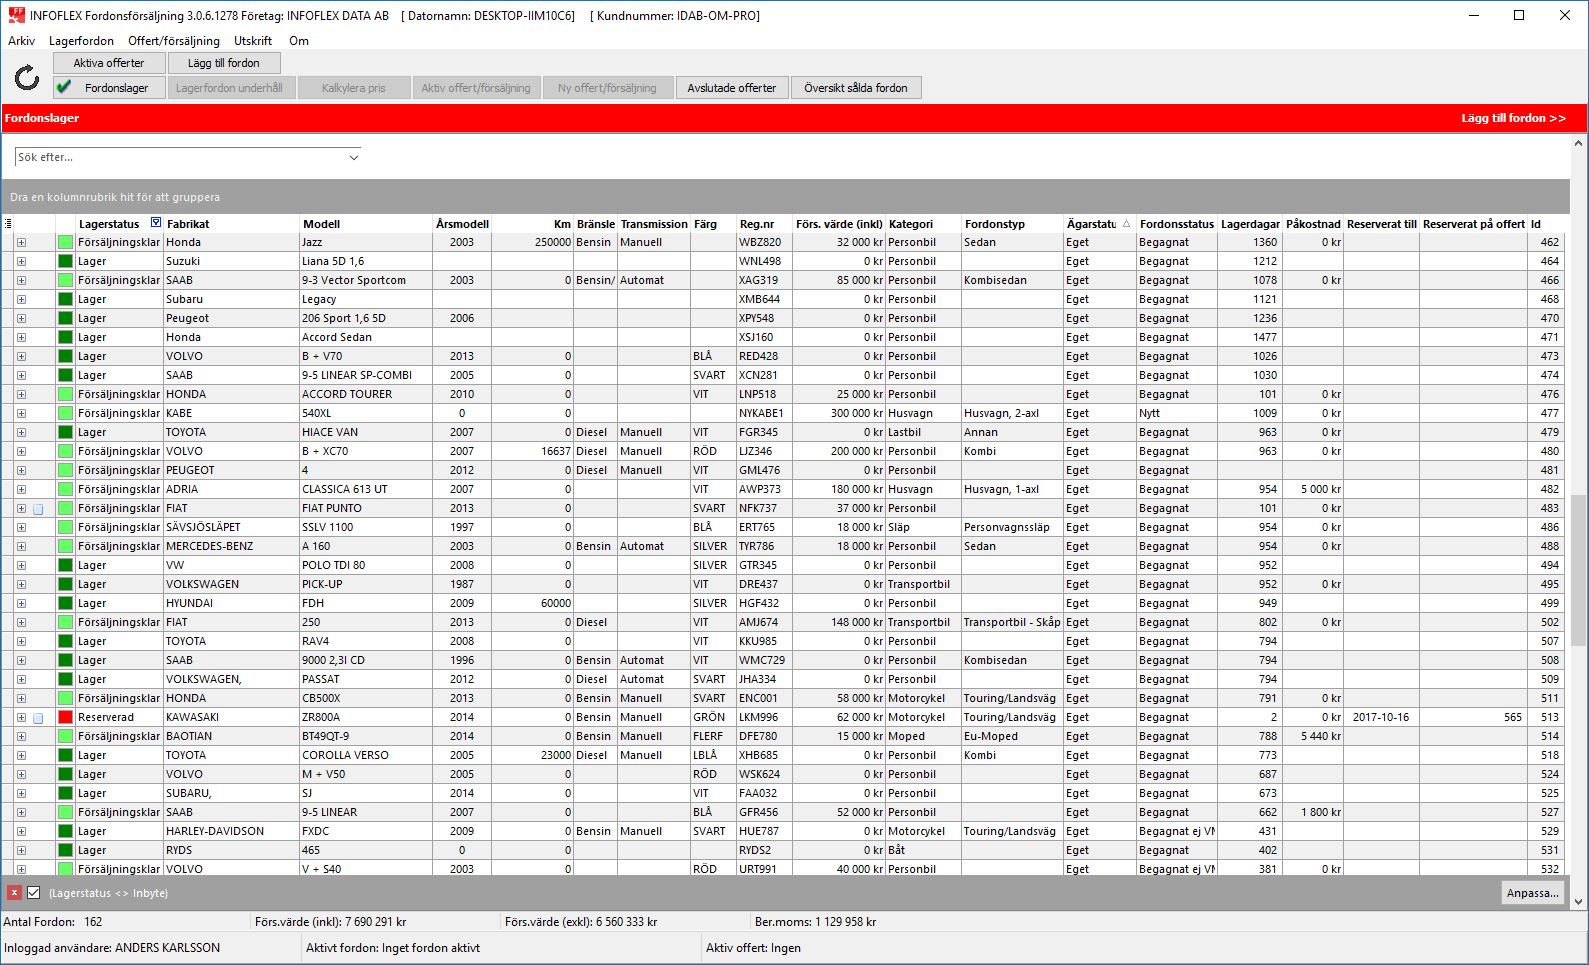Sort by the Påkostnad column header

click(1313, 224)
